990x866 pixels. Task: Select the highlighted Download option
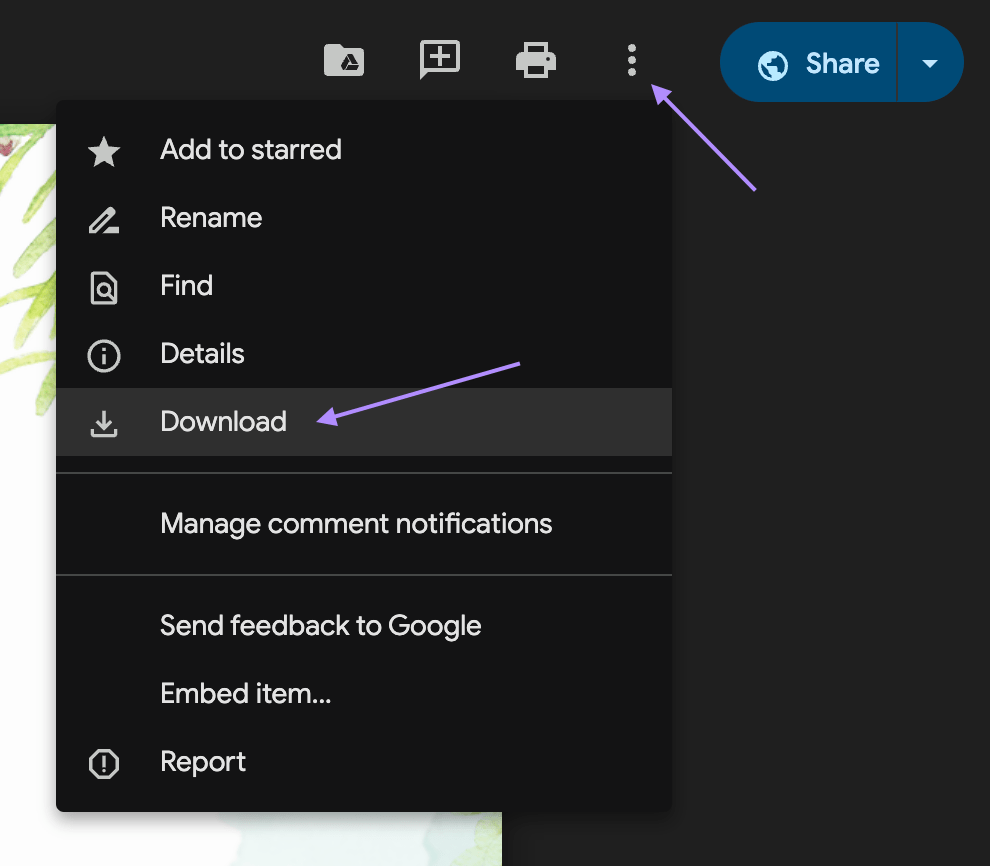point(223,422)
